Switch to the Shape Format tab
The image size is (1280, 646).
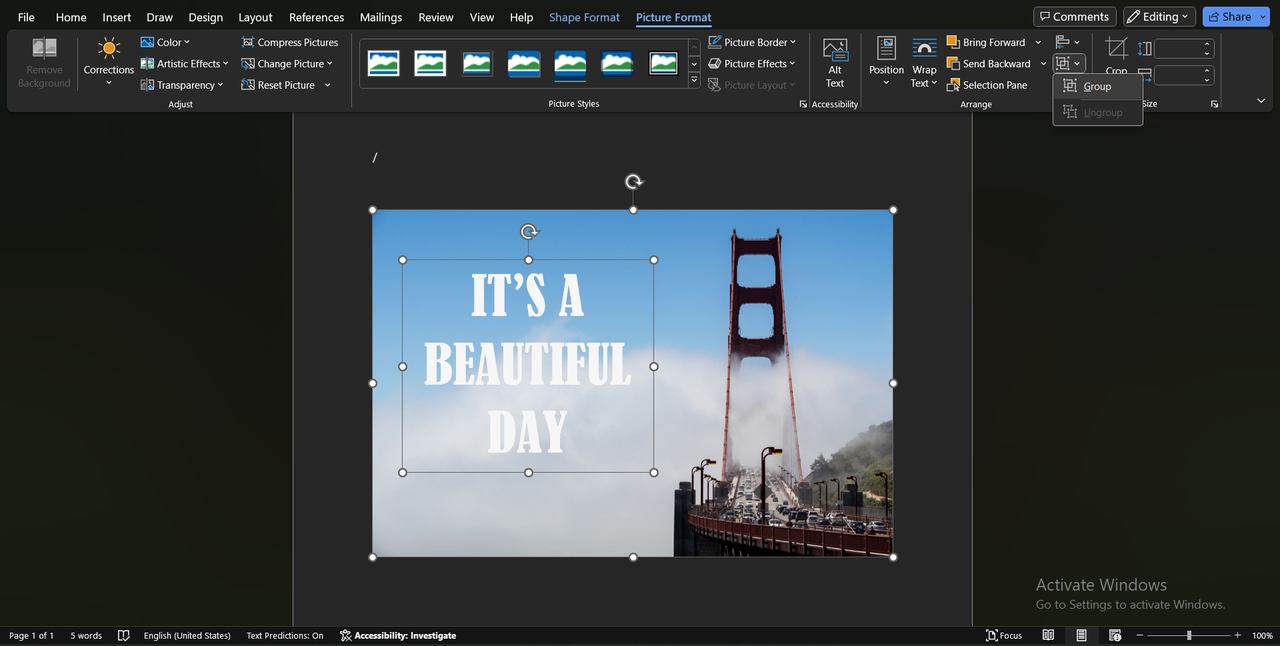point(584,17)
